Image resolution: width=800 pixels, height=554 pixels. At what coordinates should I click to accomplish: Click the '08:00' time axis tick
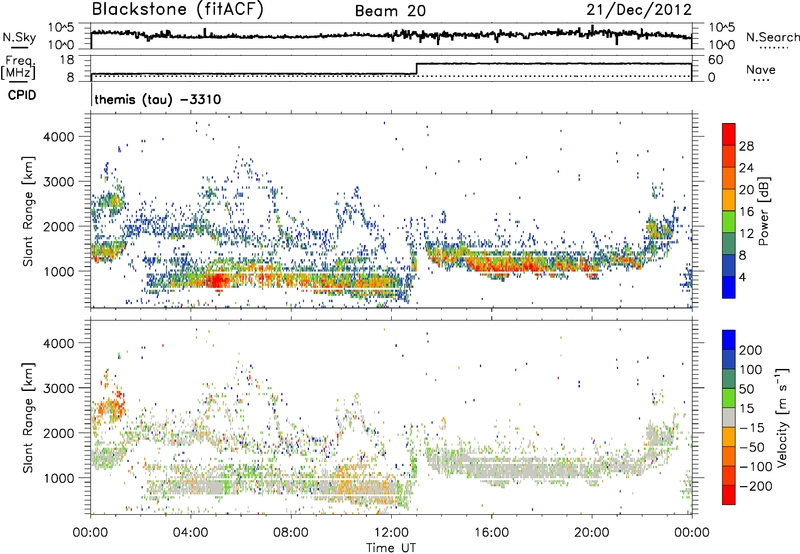tap(291, 533)
